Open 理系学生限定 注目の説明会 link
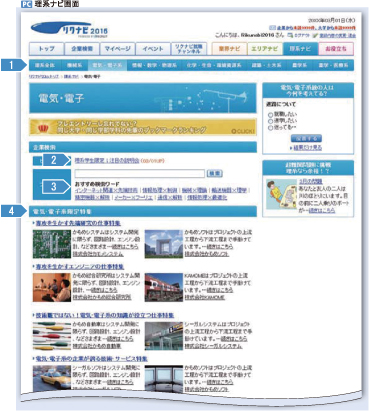Image resolution: width=369 pixels, height=411 pixels. (x=107, y=161)
